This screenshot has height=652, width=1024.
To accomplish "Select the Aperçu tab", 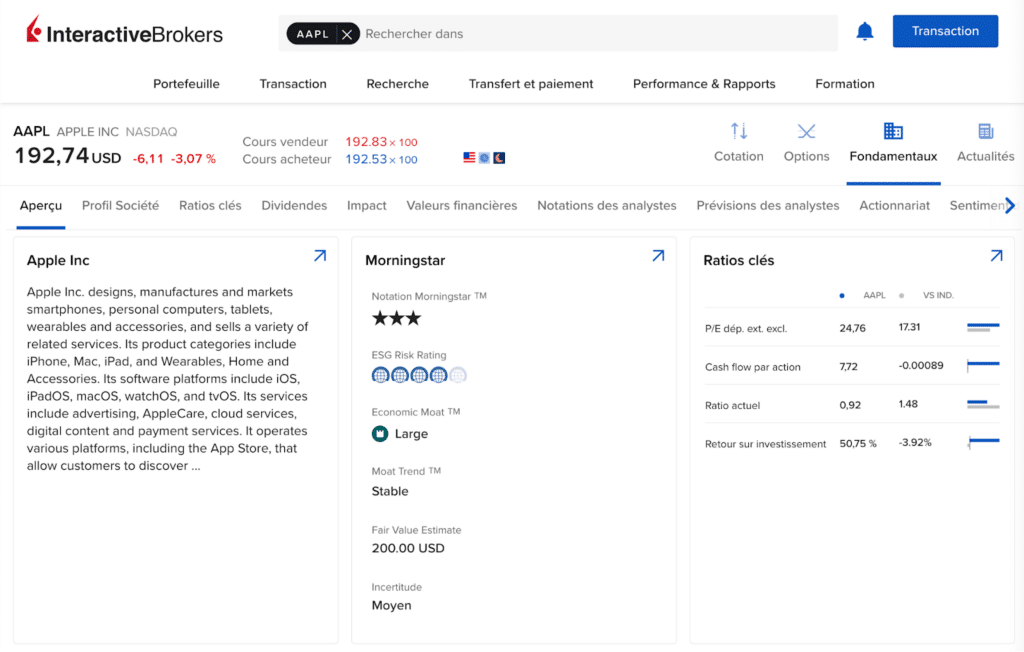I will click(x=40, y=206).
